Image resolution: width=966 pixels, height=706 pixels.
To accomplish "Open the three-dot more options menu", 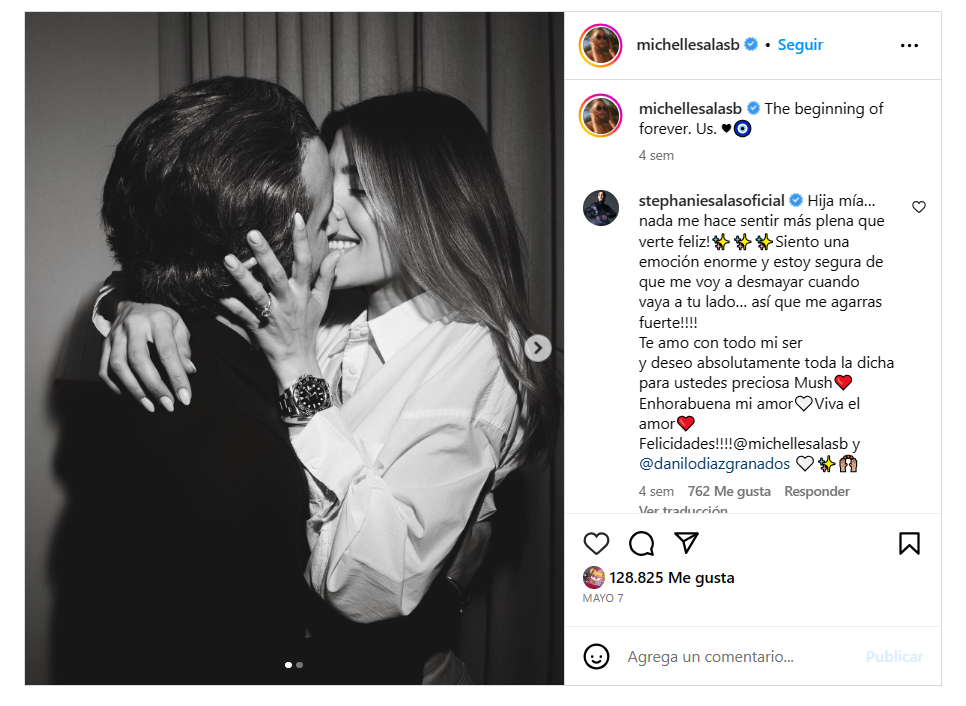I will click(909, 45).
